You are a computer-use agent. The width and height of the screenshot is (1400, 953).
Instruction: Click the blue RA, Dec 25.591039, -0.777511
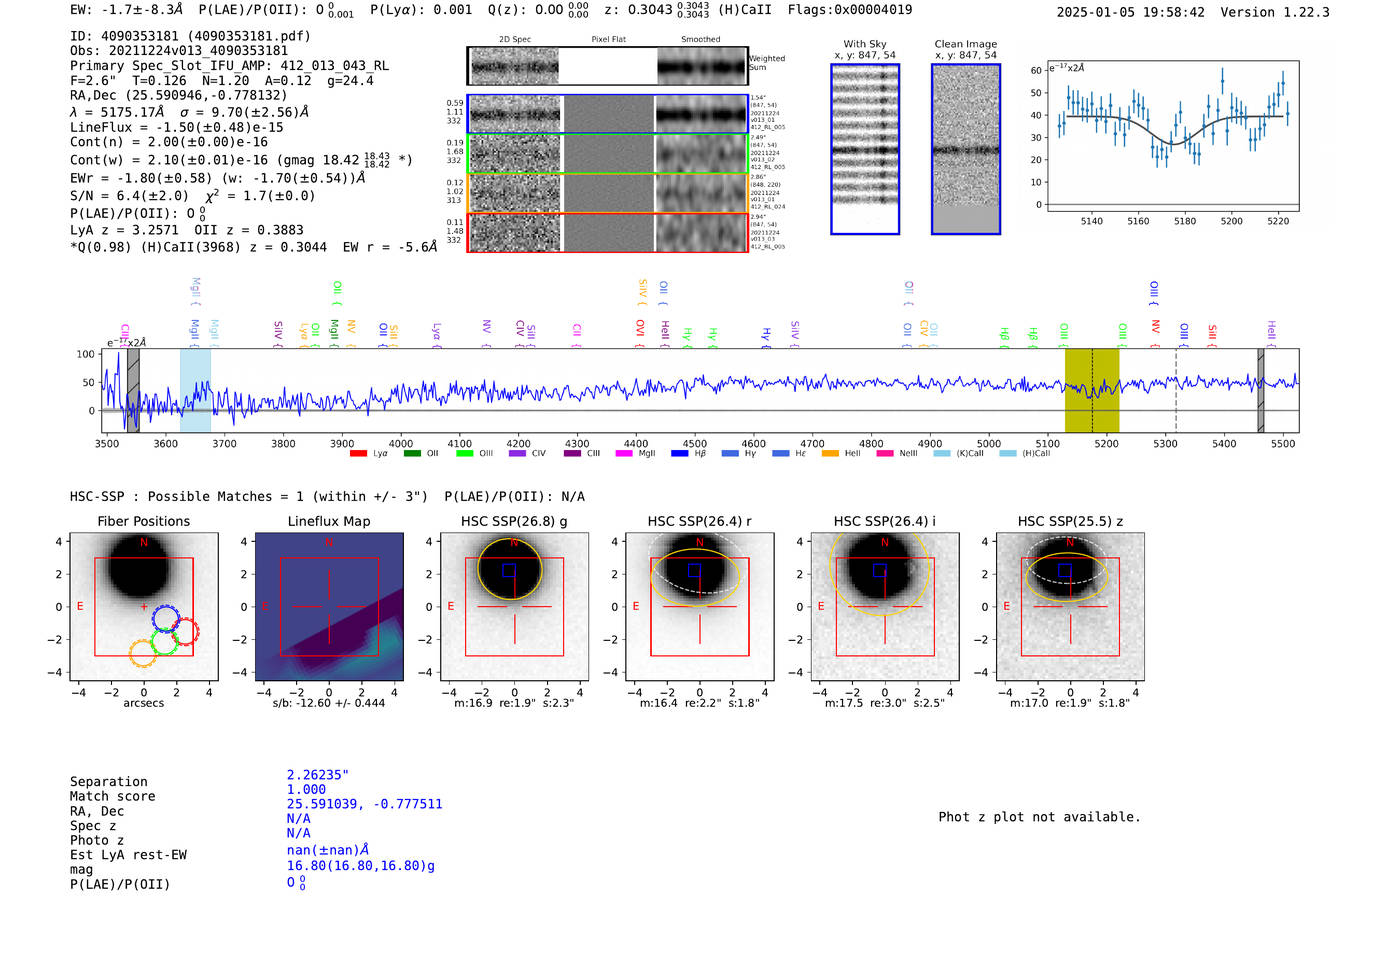(x=364, y=804)
